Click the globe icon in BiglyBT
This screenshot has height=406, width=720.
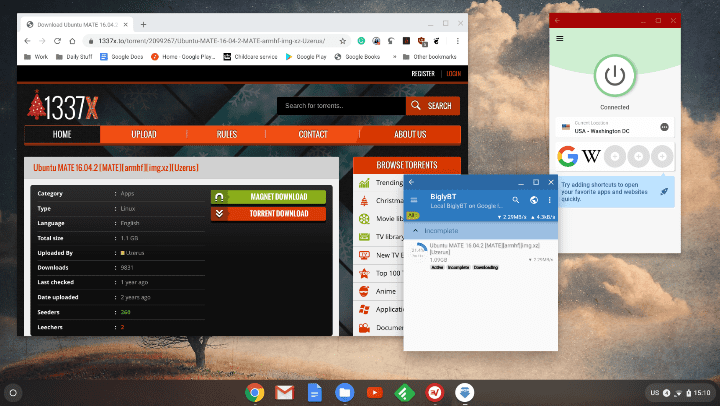click(533, 200)
